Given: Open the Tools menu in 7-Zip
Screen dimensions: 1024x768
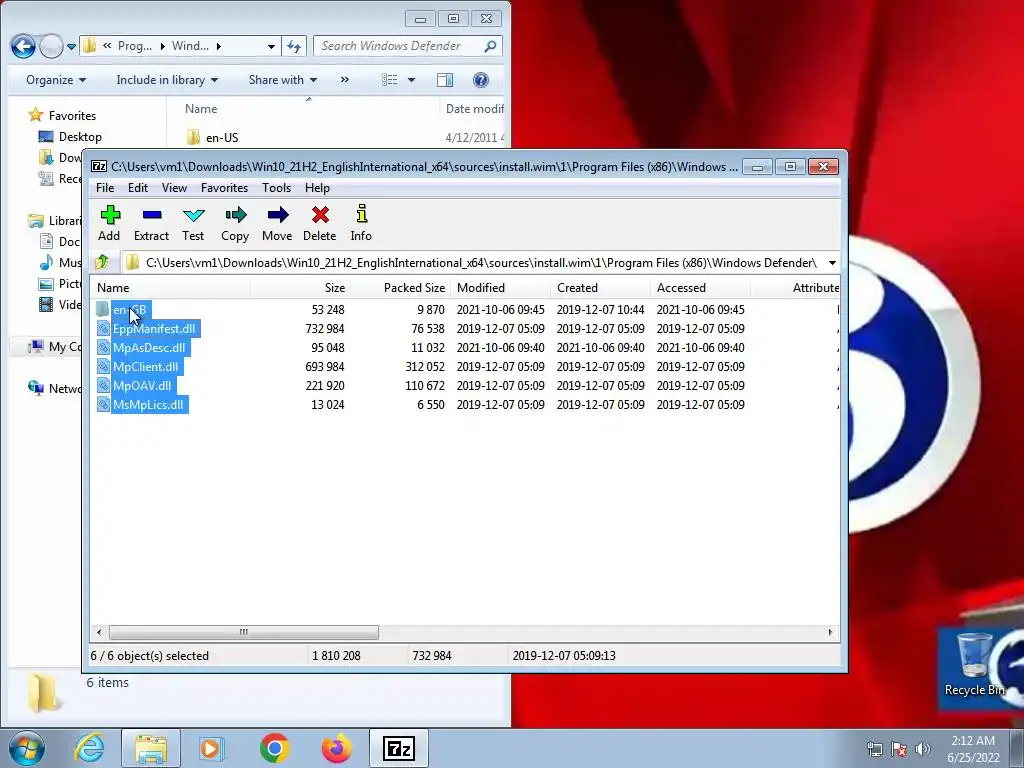Looking at the screenshot, I should [x=277, y=188].
